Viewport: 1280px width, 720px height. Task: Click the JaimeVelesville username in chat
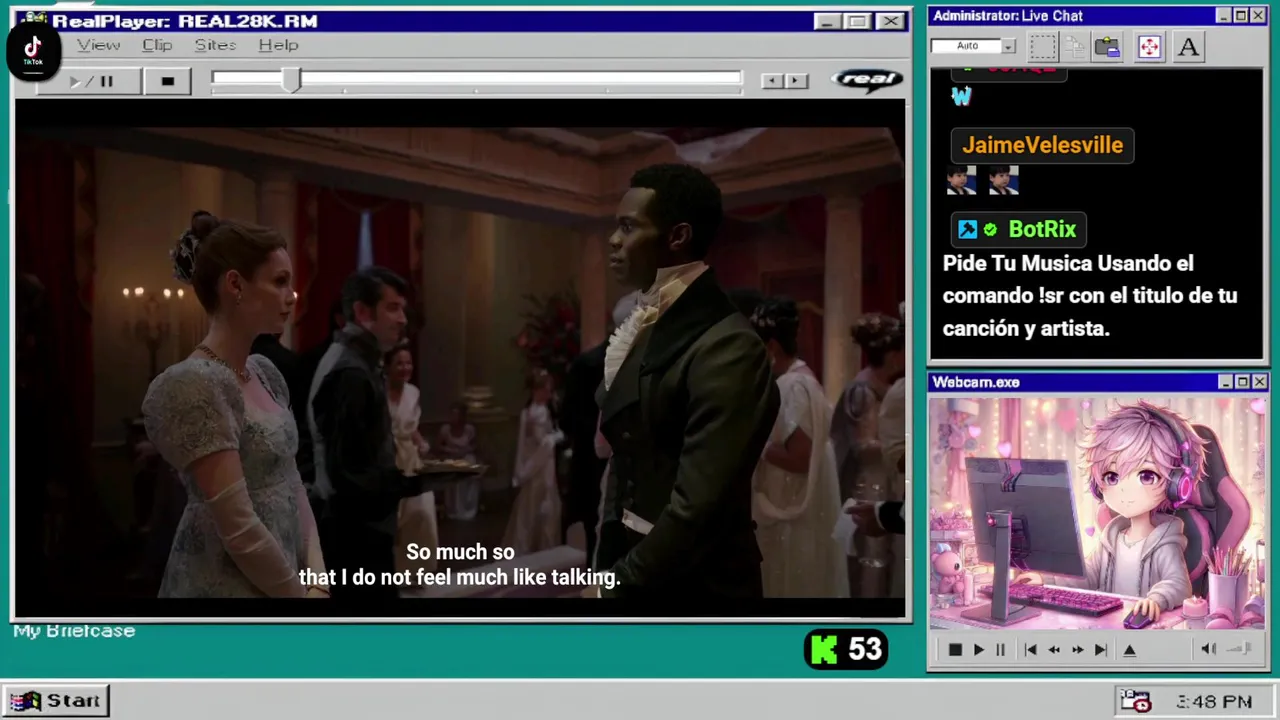click(1042, 145)
